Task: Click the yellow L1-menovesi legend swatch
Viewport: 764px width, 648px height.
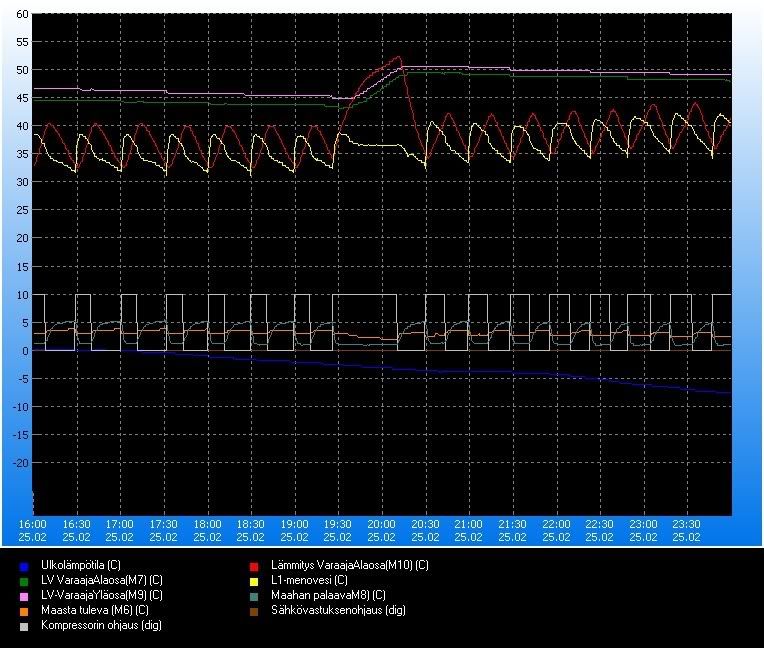Action: (x=254, y=582)
